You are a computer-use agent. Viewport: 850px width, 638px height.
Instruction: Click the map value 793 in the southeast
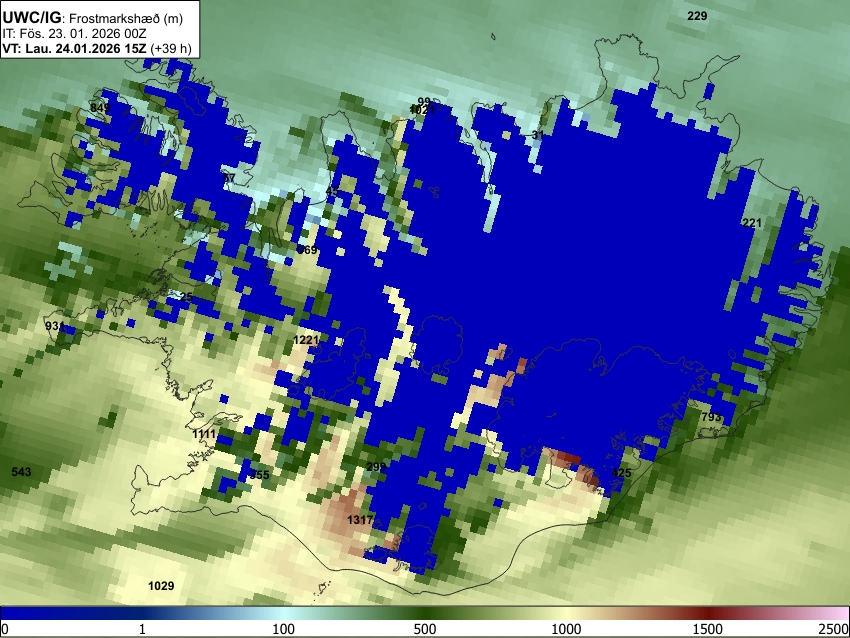coord(711,417)
